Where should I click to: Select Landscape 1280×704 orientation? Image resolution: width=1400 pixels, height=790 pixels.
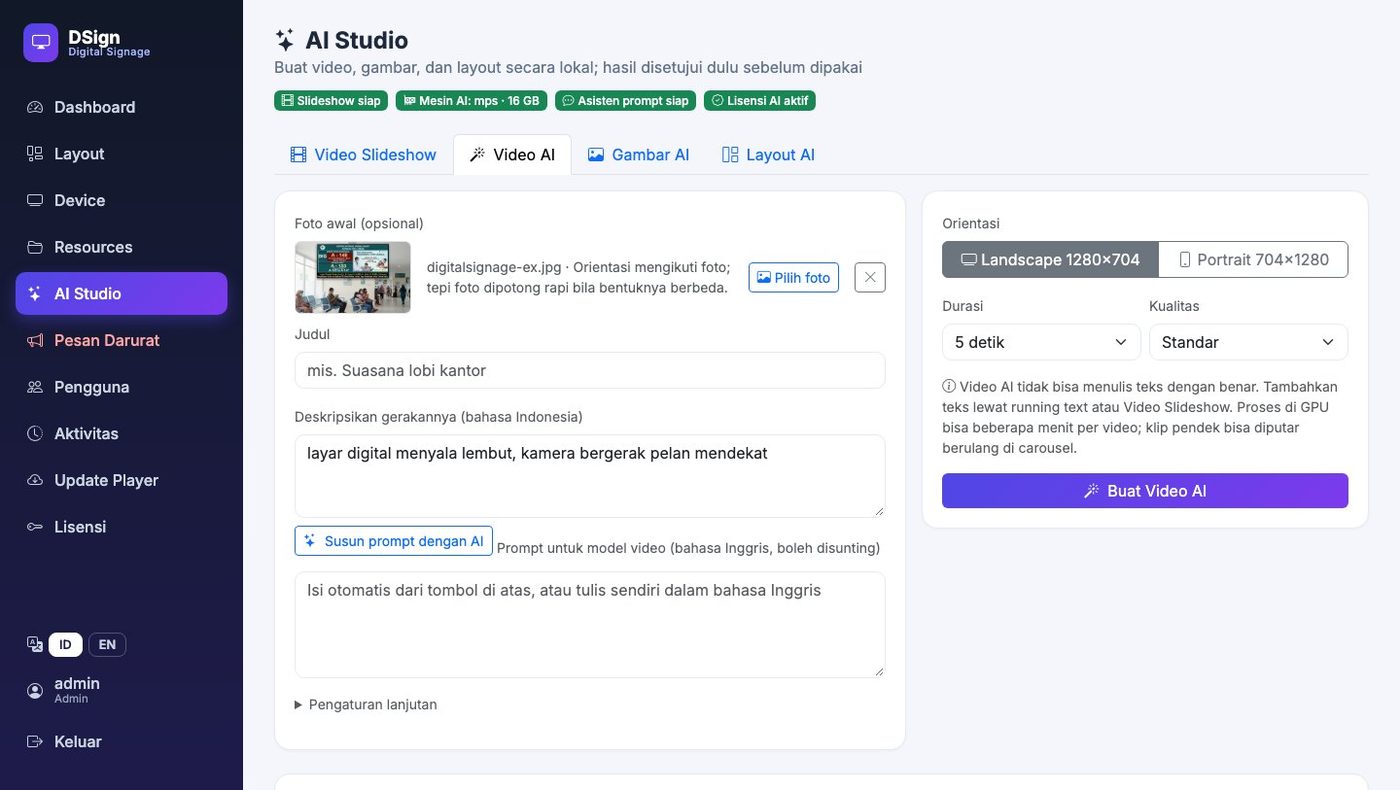pos(1050,259)
